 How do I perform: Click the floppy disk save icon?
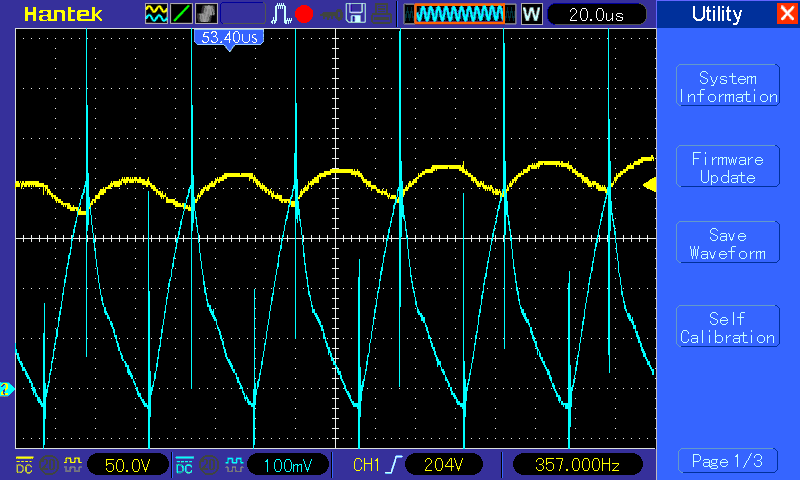[x=356, y=14]
